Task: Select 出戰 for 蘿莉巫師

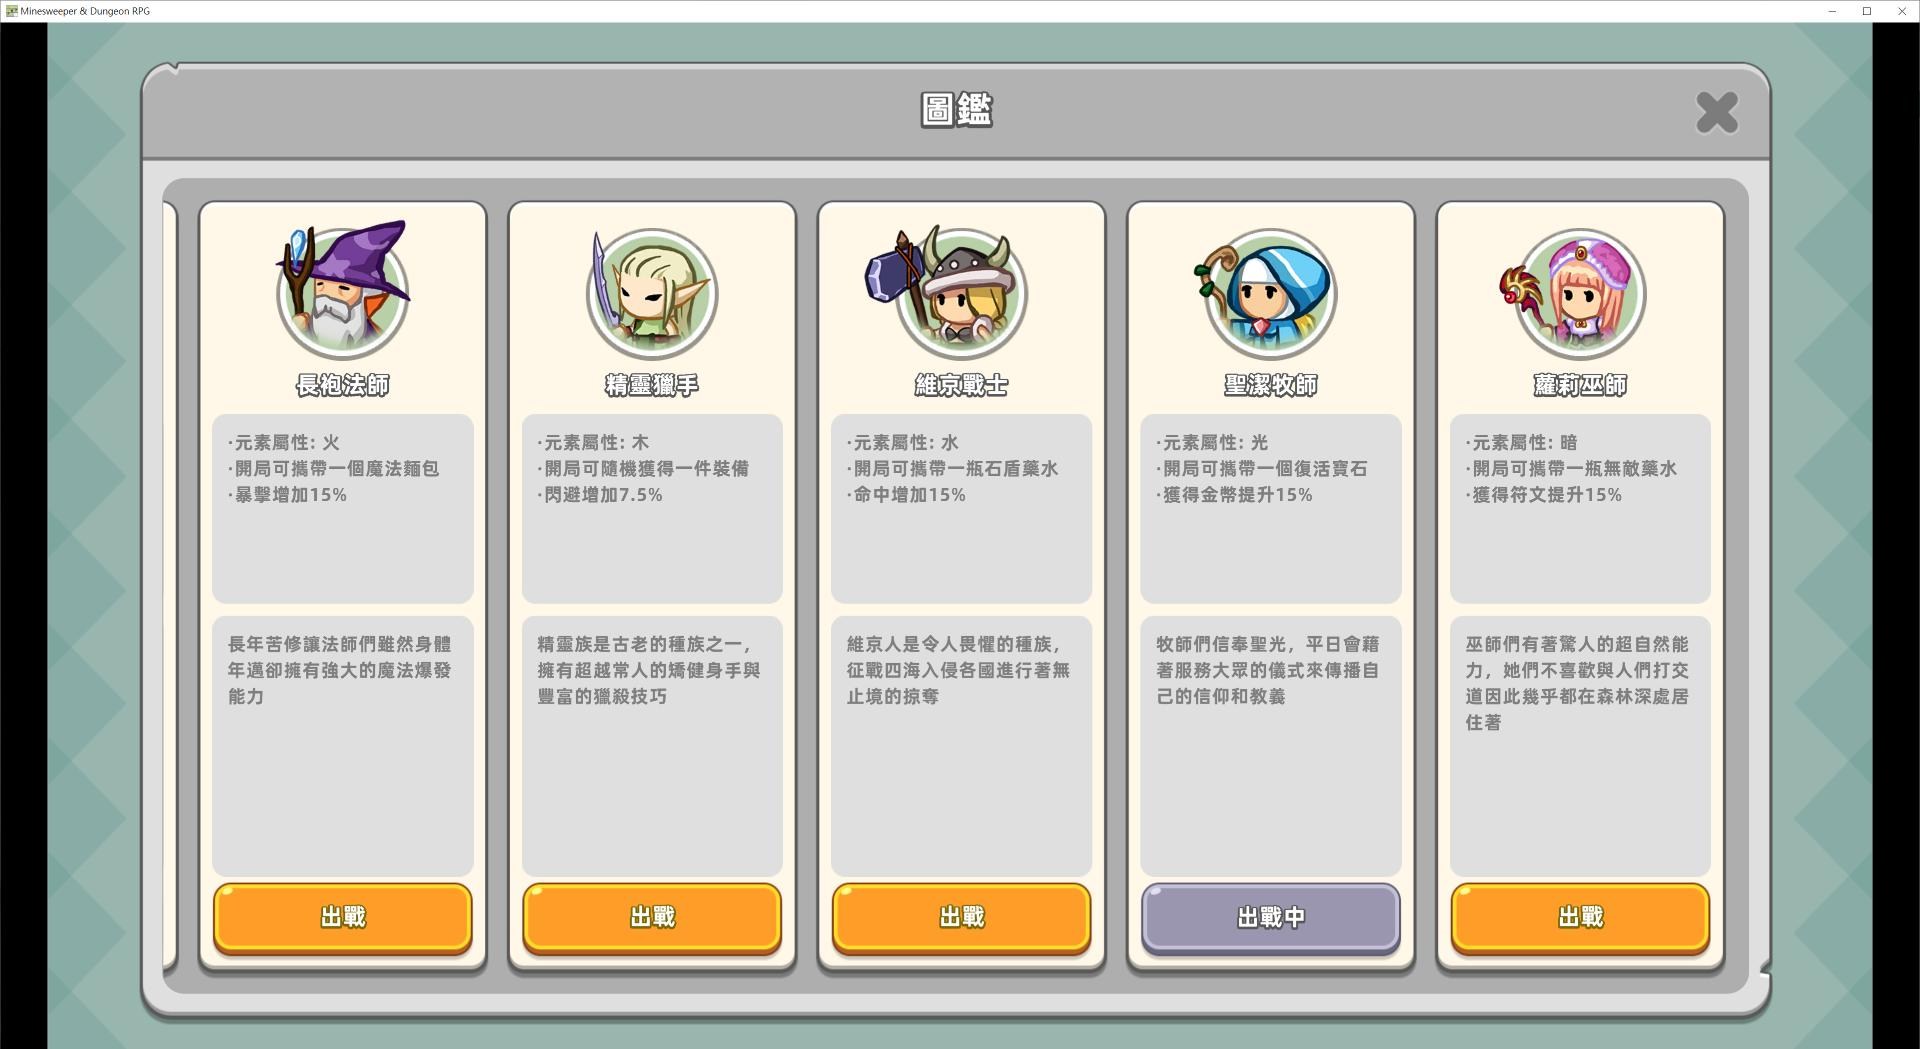Action: pos(1580,917)
